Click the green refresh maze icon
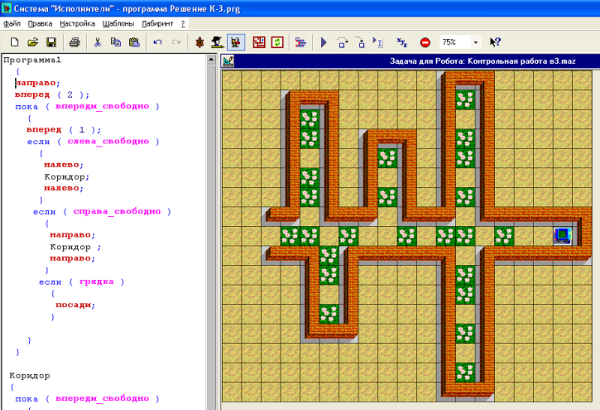Image resolution: width=600 pixels, height=410 pixels. pyautogui.click(x=277, y=43)
